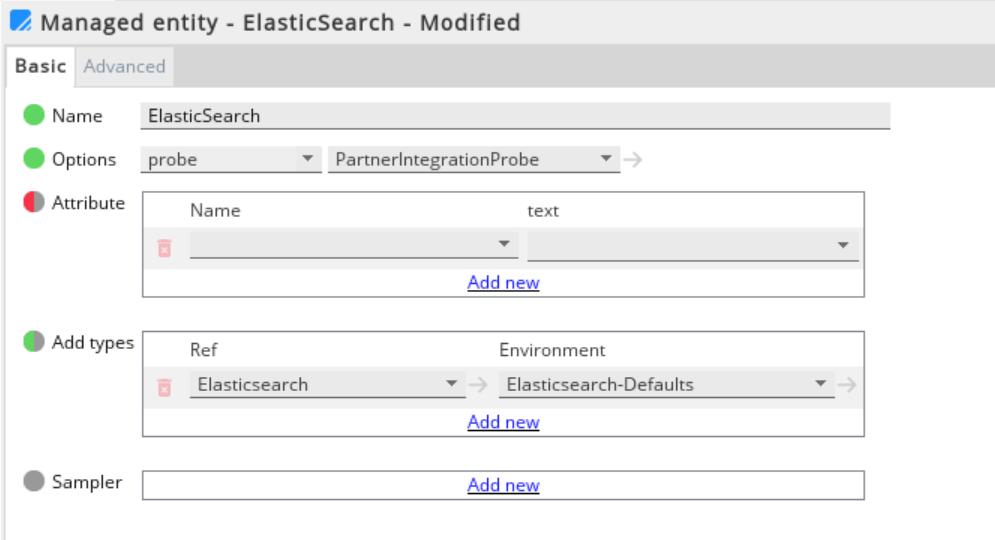Click the blue edit icon in title bar

click(x=21, y=21)
